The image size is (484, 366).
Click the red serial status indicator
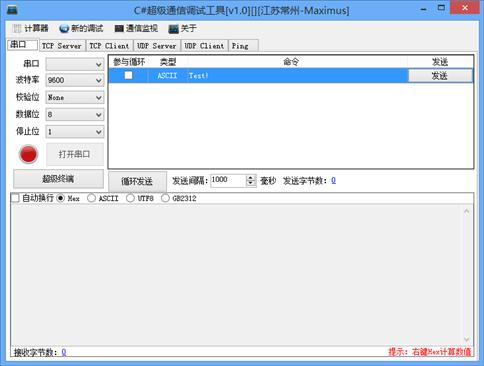coord(28,154)
